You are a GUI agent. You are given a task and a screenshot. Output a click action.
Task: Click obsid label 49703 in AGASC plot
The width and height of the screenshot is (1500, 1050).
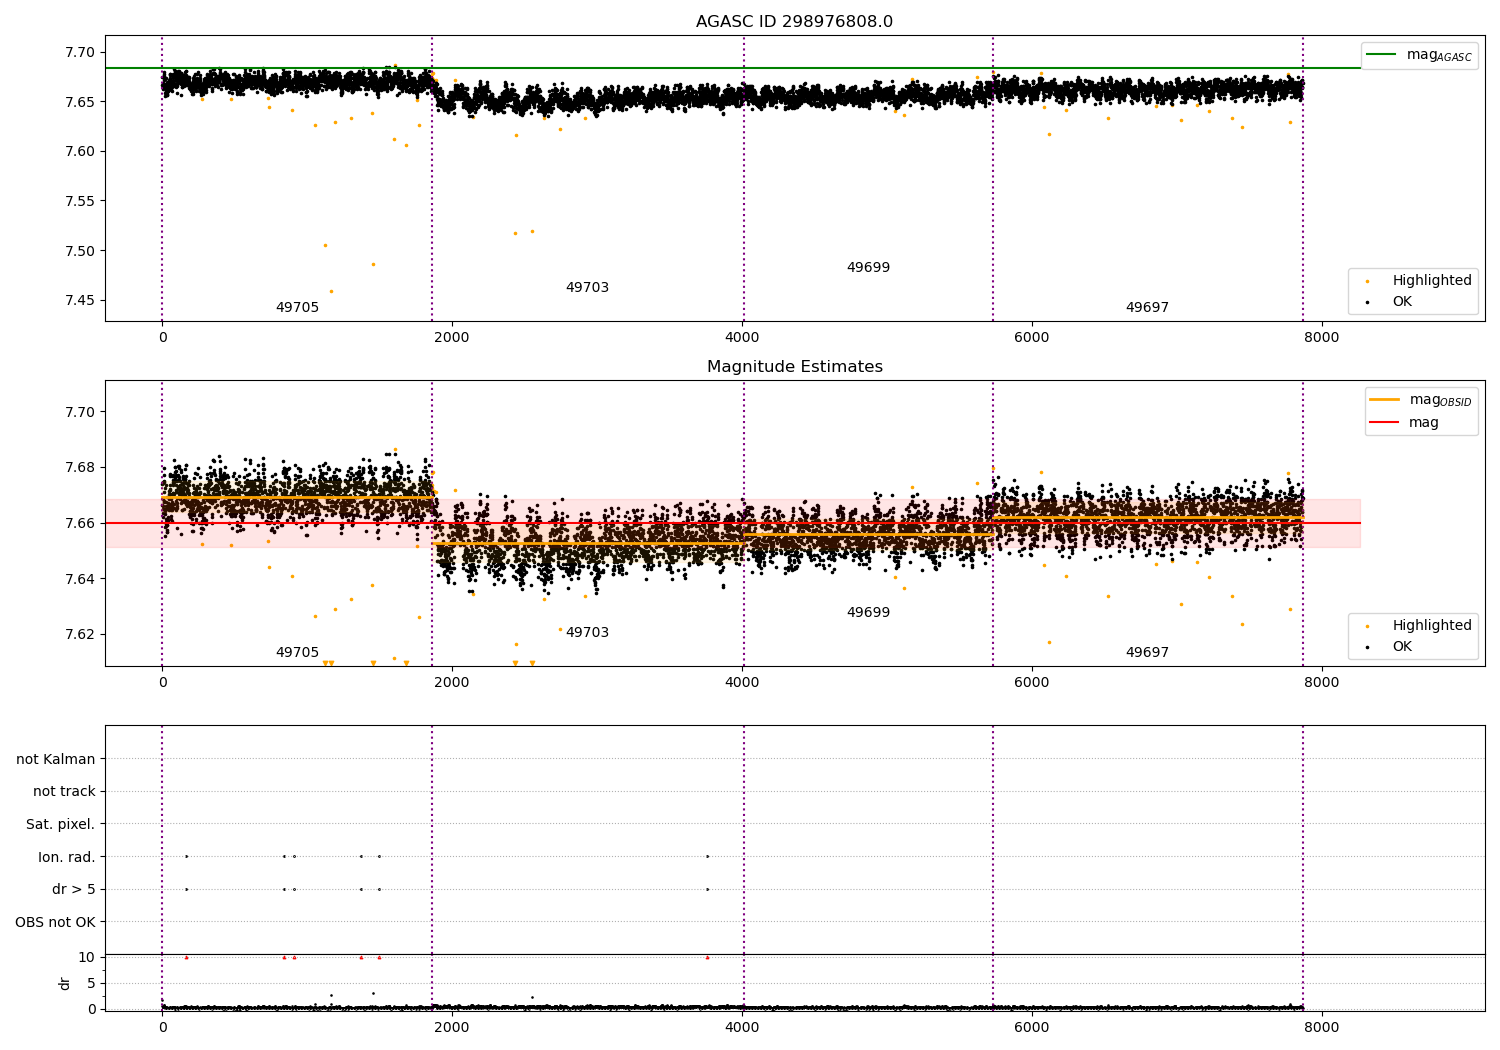tap(587, 288)
